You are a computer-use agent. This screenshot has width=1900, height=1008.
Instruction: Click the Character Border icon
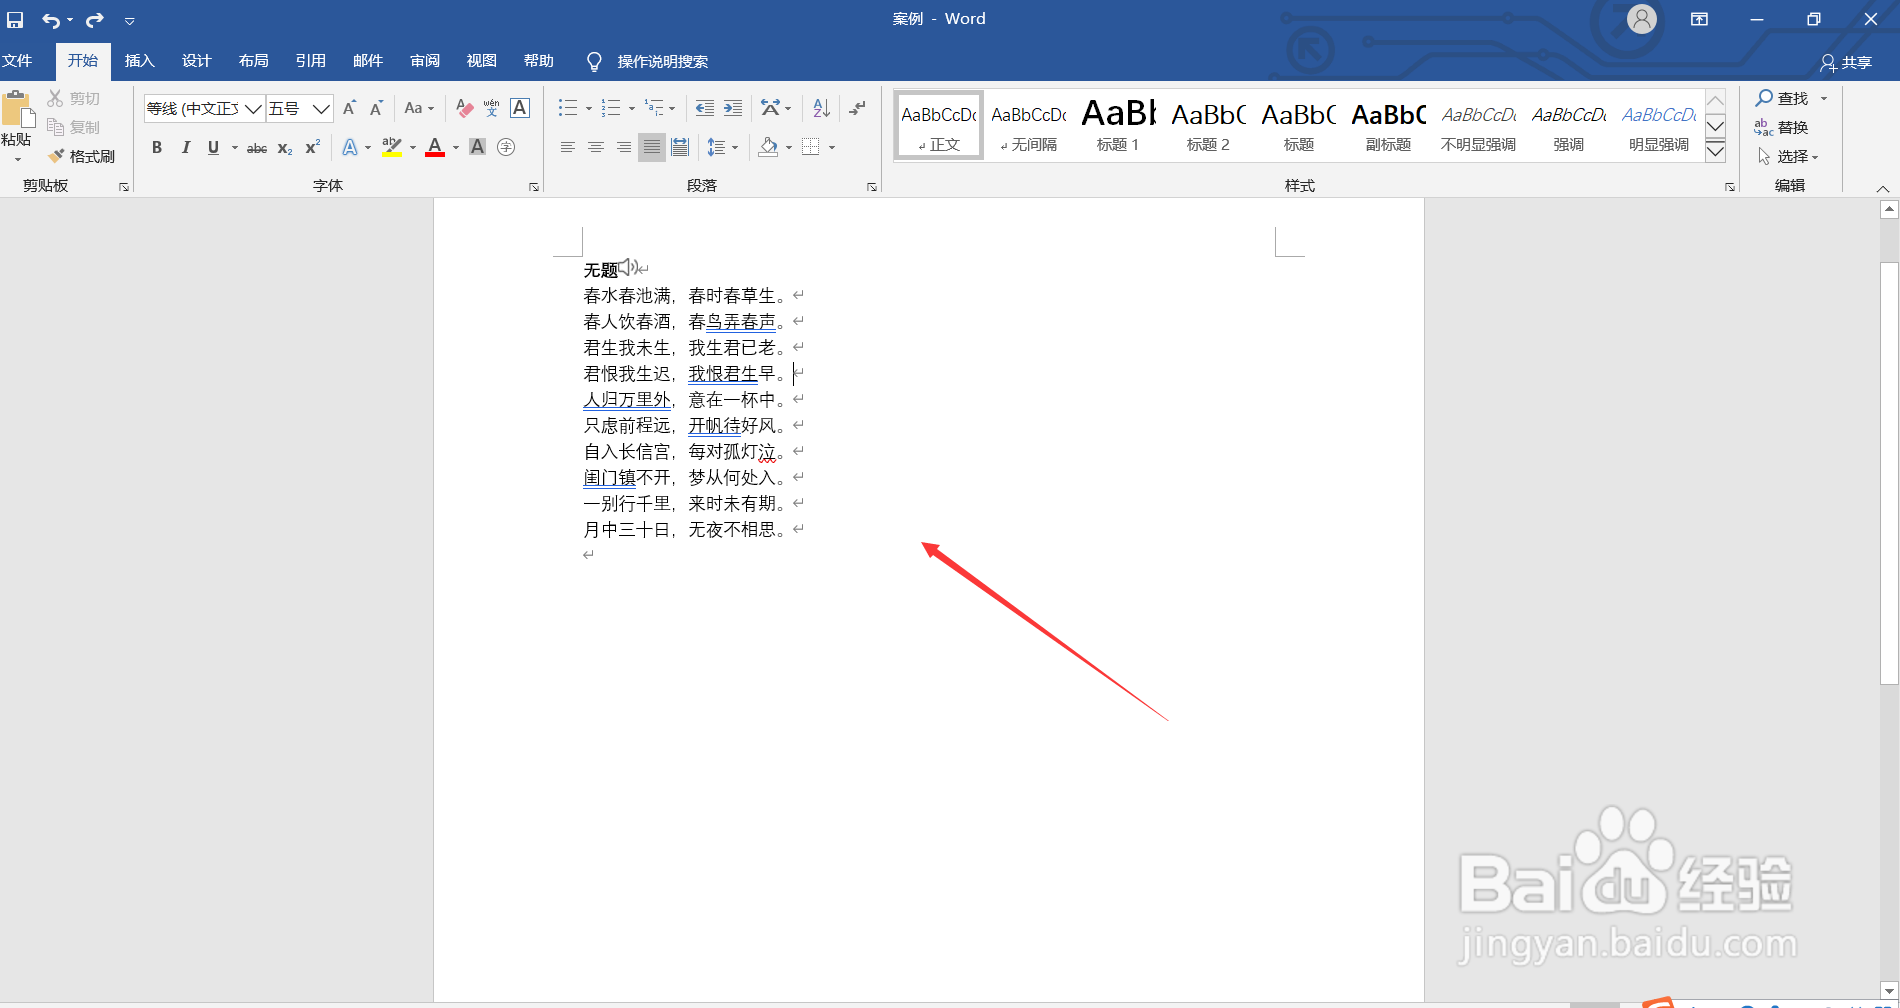click(x=520, y=108)
